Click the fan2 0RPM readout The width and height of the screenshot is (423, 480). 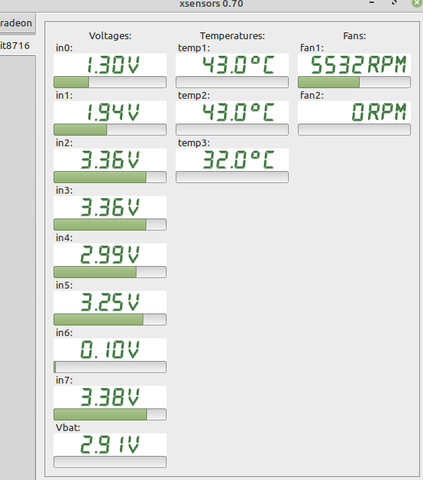354,112
